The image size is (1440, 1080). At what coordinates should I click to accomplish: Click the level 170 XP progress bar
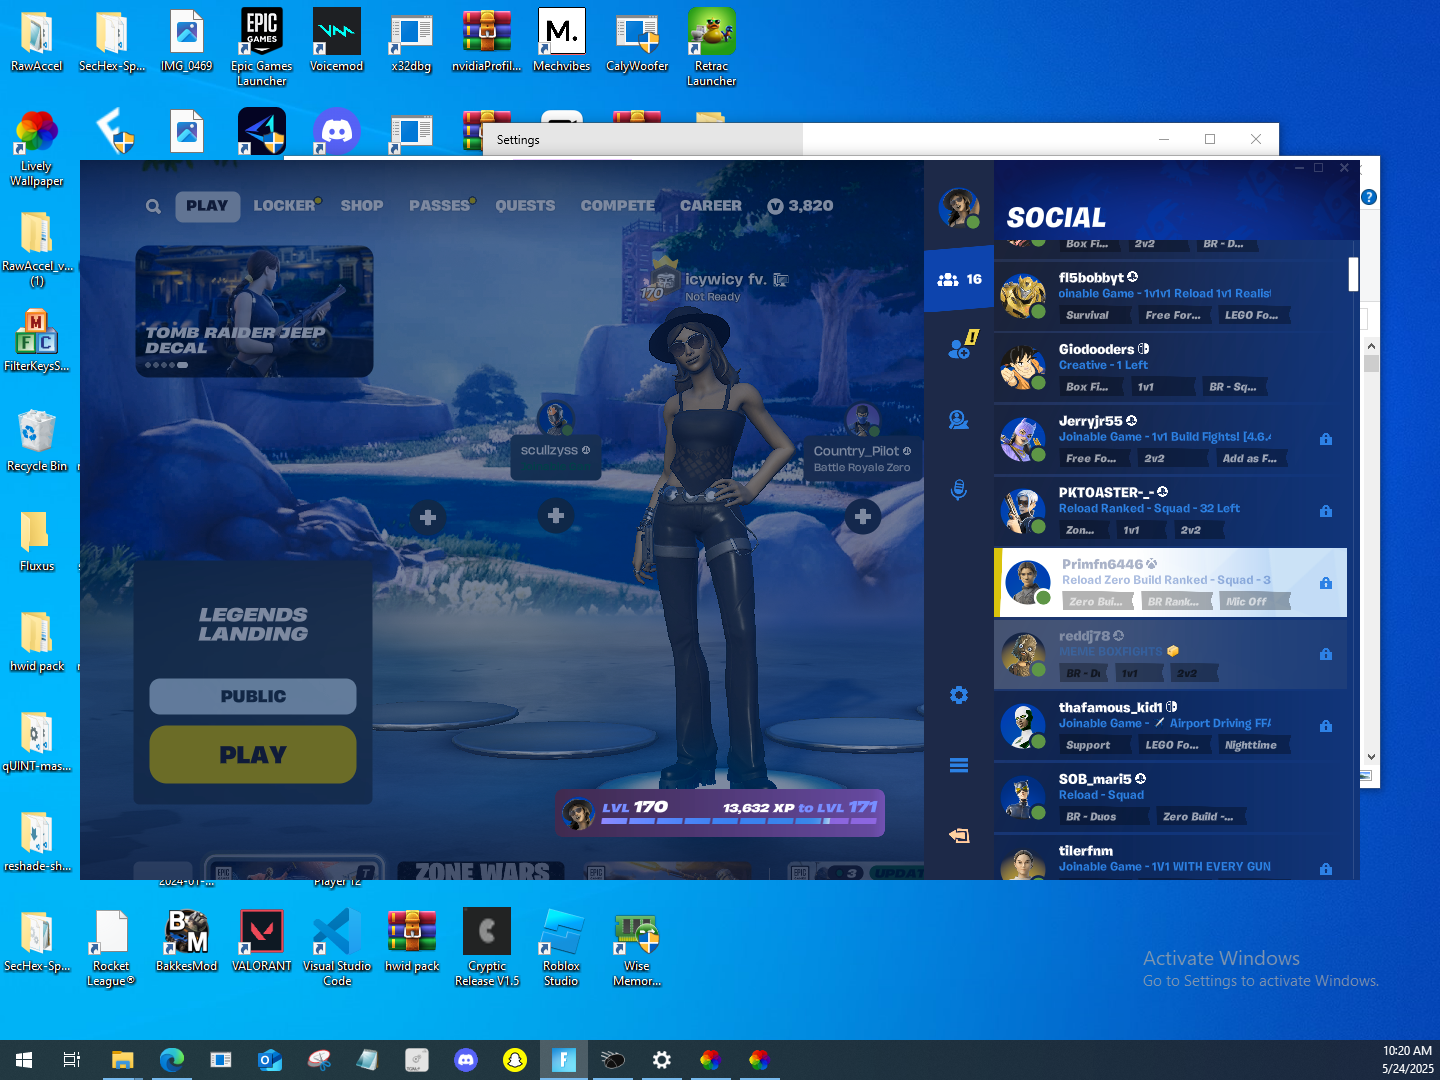click(720, 813)
